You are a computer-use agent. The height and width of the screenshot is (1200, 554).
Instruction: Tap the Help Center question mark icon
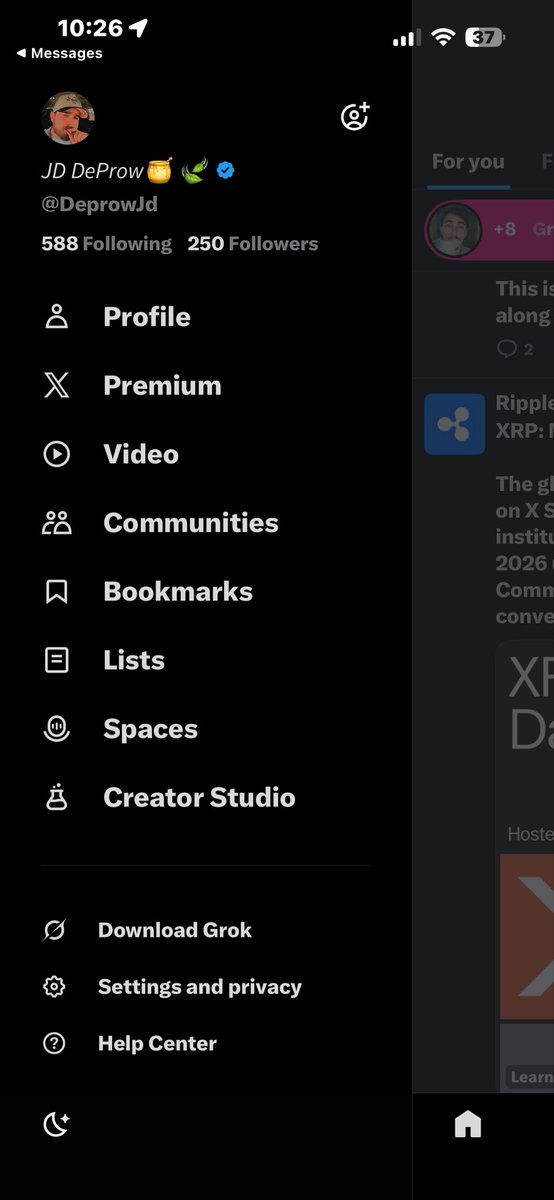[x=54, y=1044]
